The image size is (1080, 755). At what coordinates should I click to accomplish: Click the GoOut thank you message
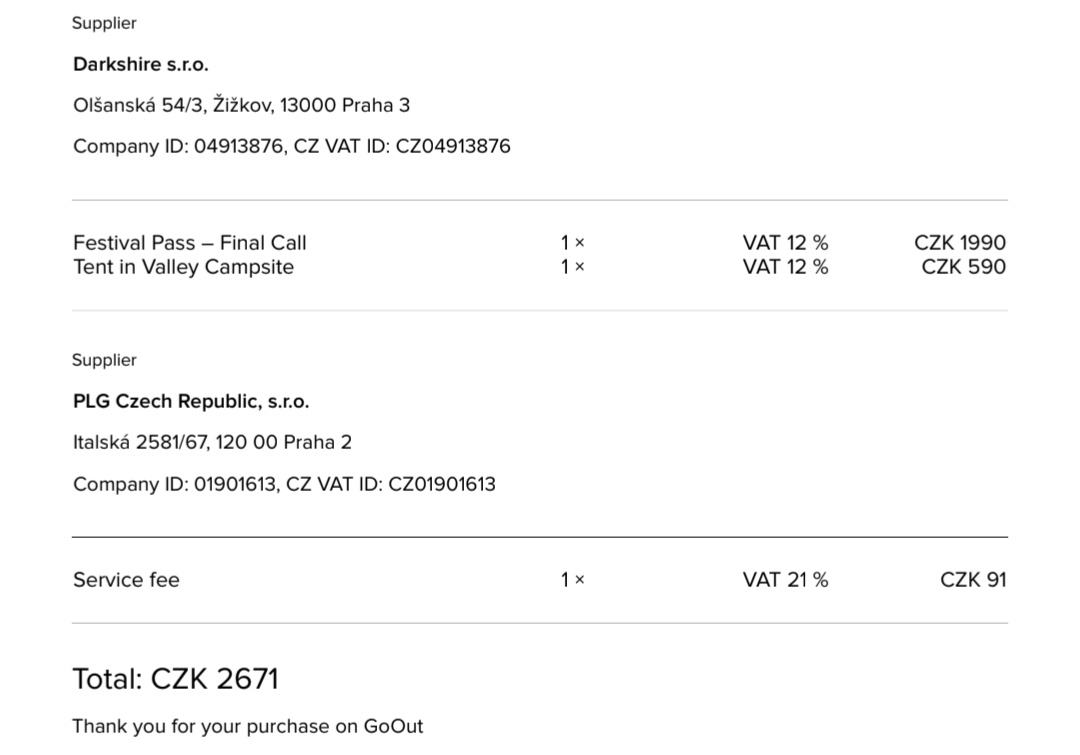[248, 727]
